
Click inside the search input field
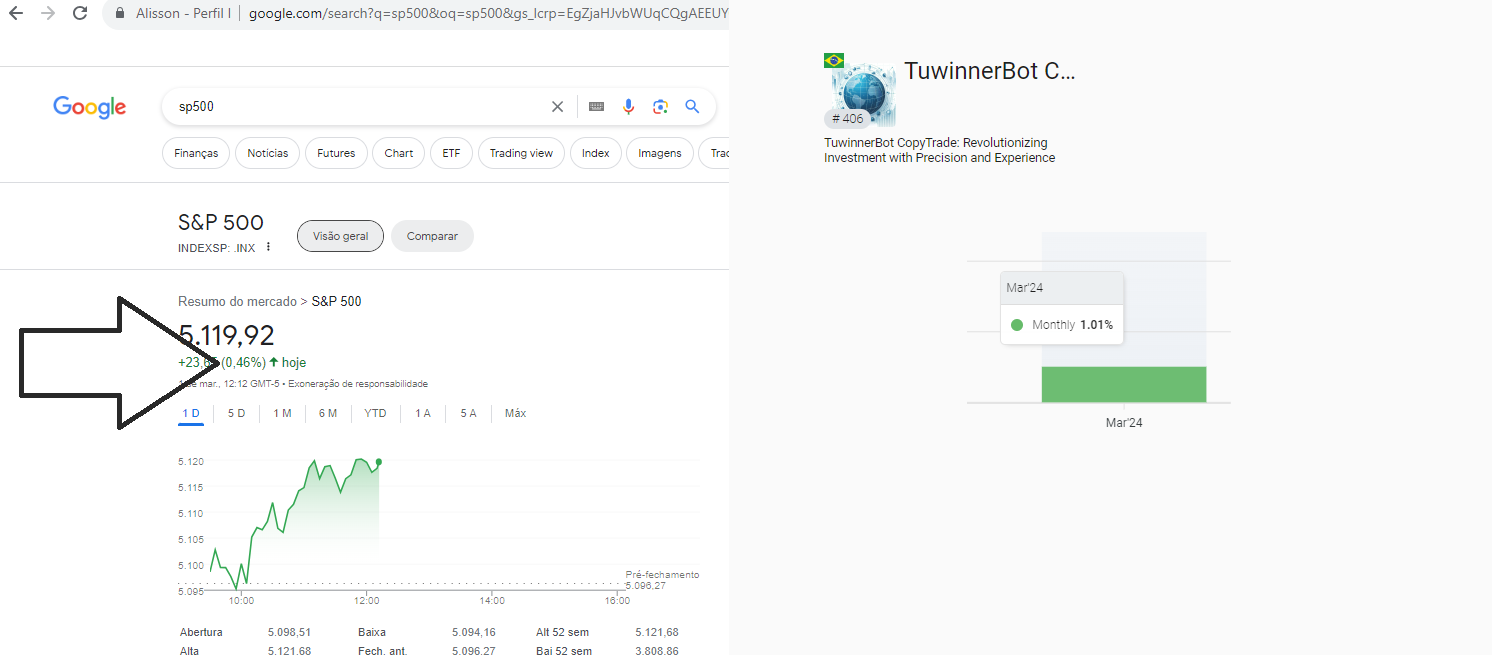[350, 106]
